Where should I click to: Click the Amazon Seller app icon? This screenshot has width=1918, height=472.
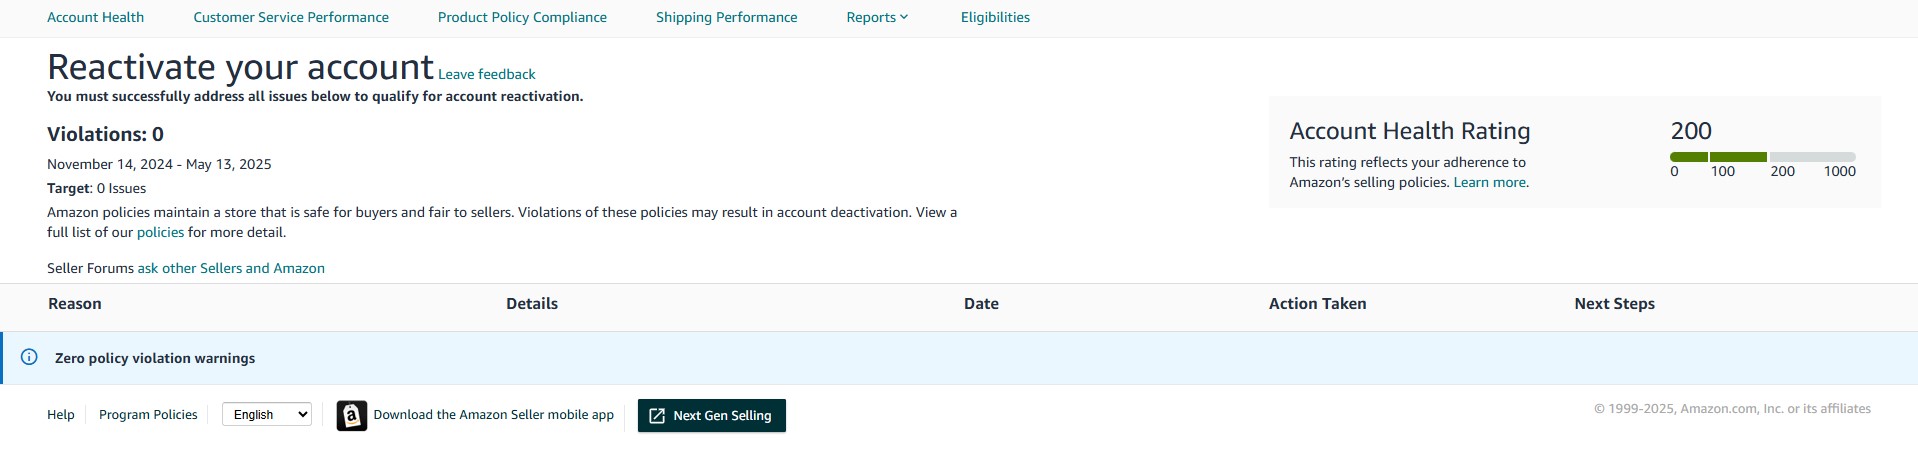point(352,415)
